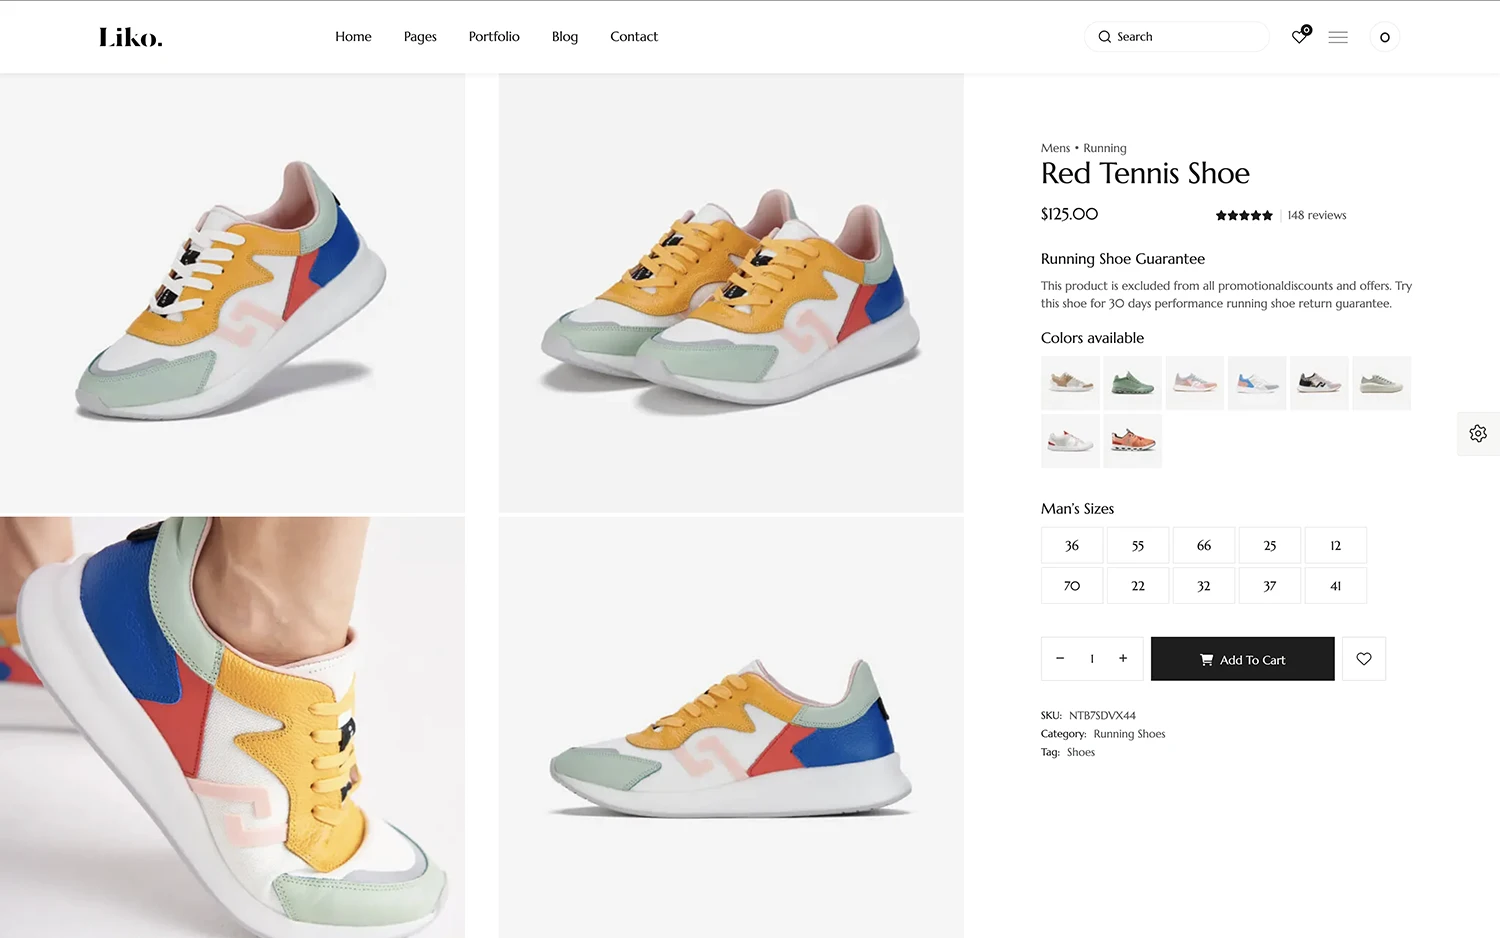The width and height of the screenshot is (1500, 938).
Task: Pick size 66
Action: [1204, 546]
